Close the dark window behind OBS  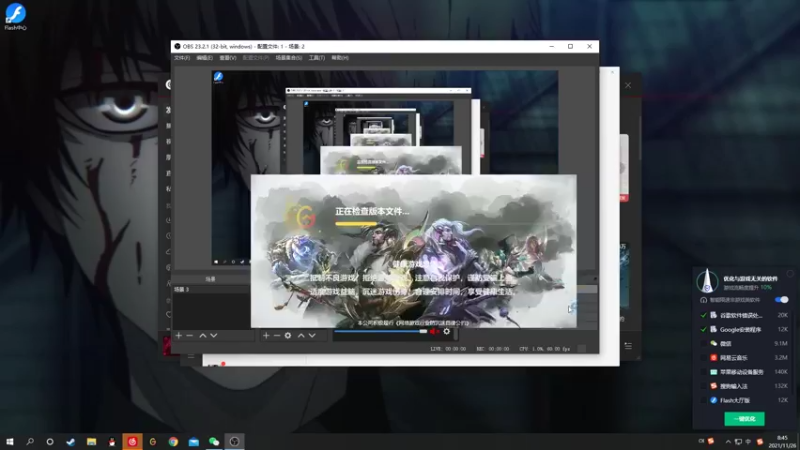tap(628, 85)
